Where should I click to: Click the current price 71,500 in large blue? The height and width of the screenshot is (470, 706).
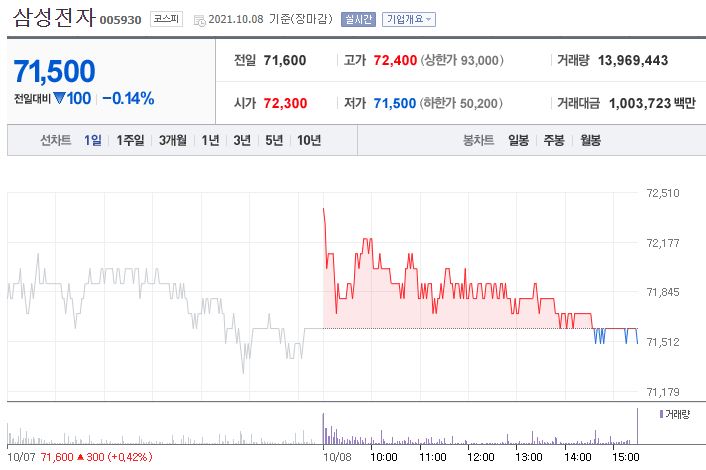click(54, 72)
